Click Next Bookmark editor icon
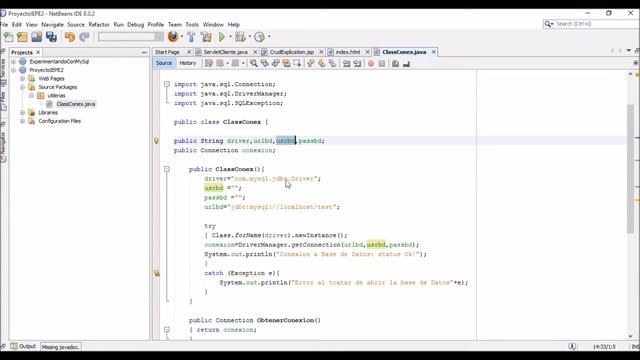Viewport: 640px width, 360px height. (x=322, y=63)
